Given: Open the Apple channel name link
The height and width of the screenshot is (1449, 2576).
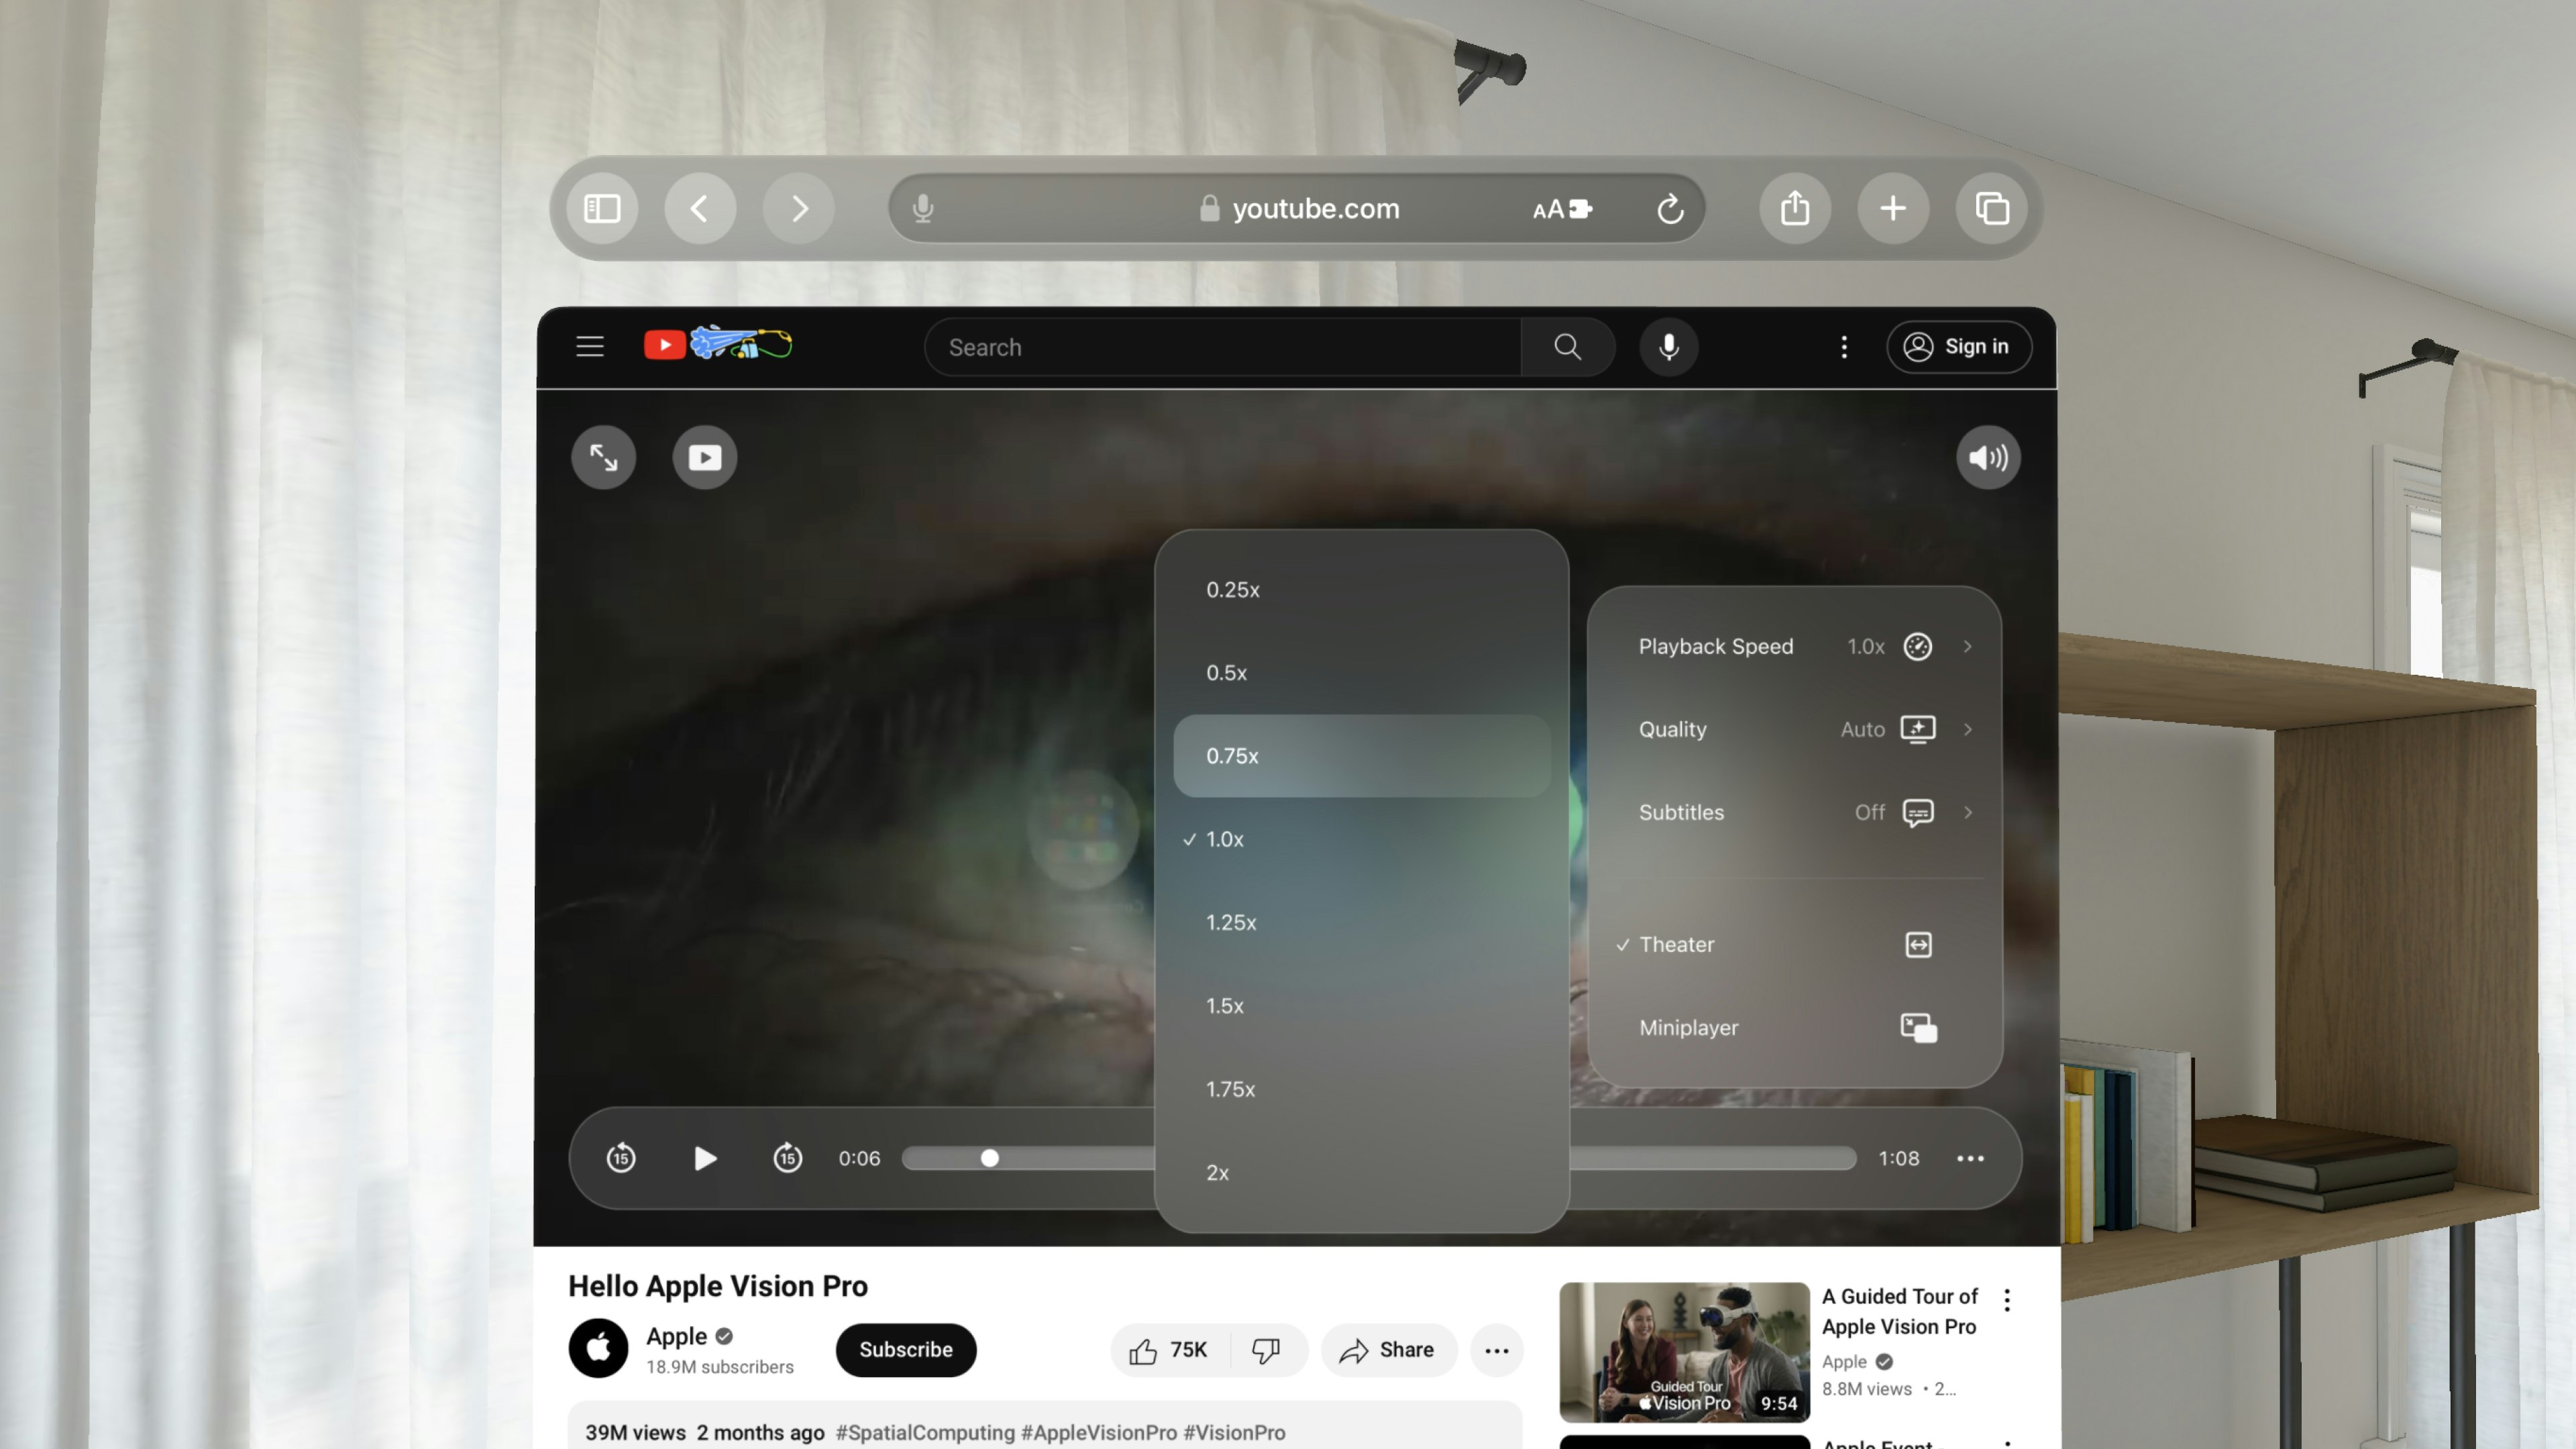Looking at the screenshot, I should pyautogui.click(x=676, y=1336).
